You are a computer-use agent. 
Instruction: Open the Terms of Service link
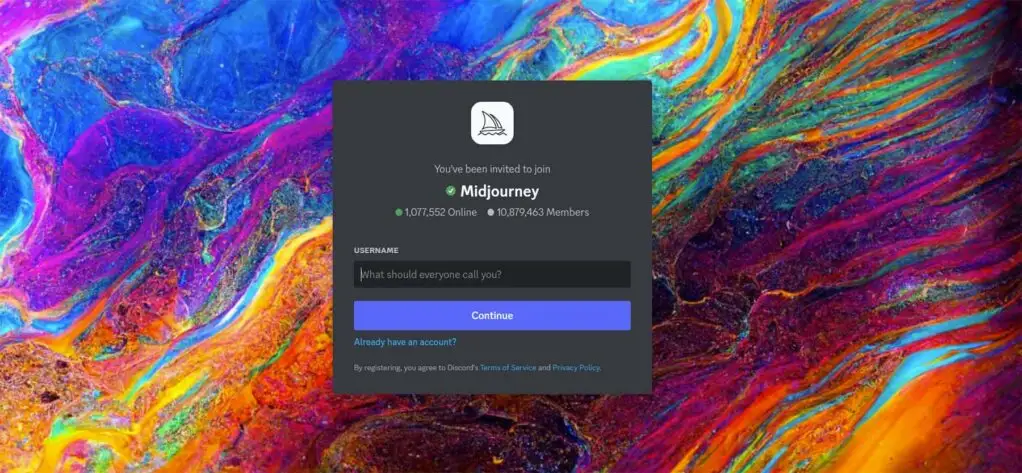pyautogui.click(x=508, y=368)
